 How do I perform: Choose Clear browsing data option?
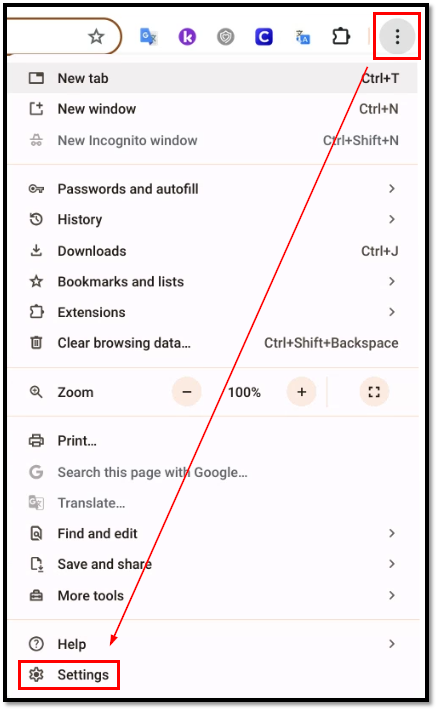(x=212, y=343)
